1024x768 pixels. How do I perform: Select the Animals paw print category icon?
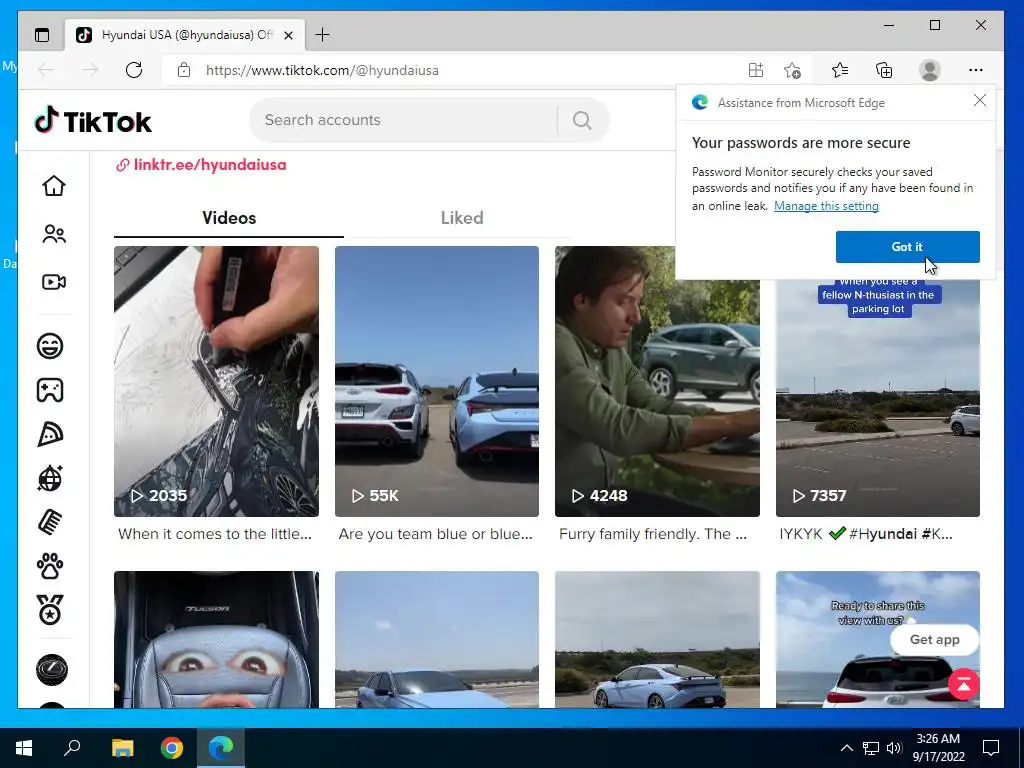[x=50, y=566]
